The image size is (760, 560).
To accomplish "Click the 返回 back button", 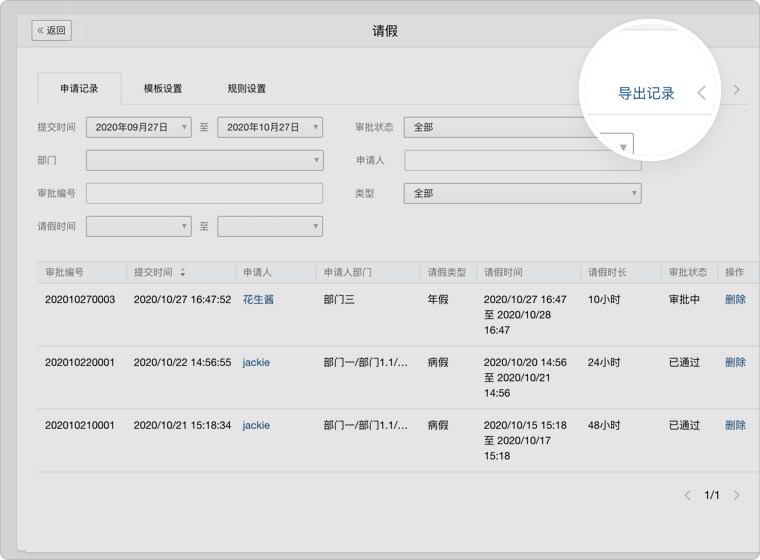I will (51, 30).
